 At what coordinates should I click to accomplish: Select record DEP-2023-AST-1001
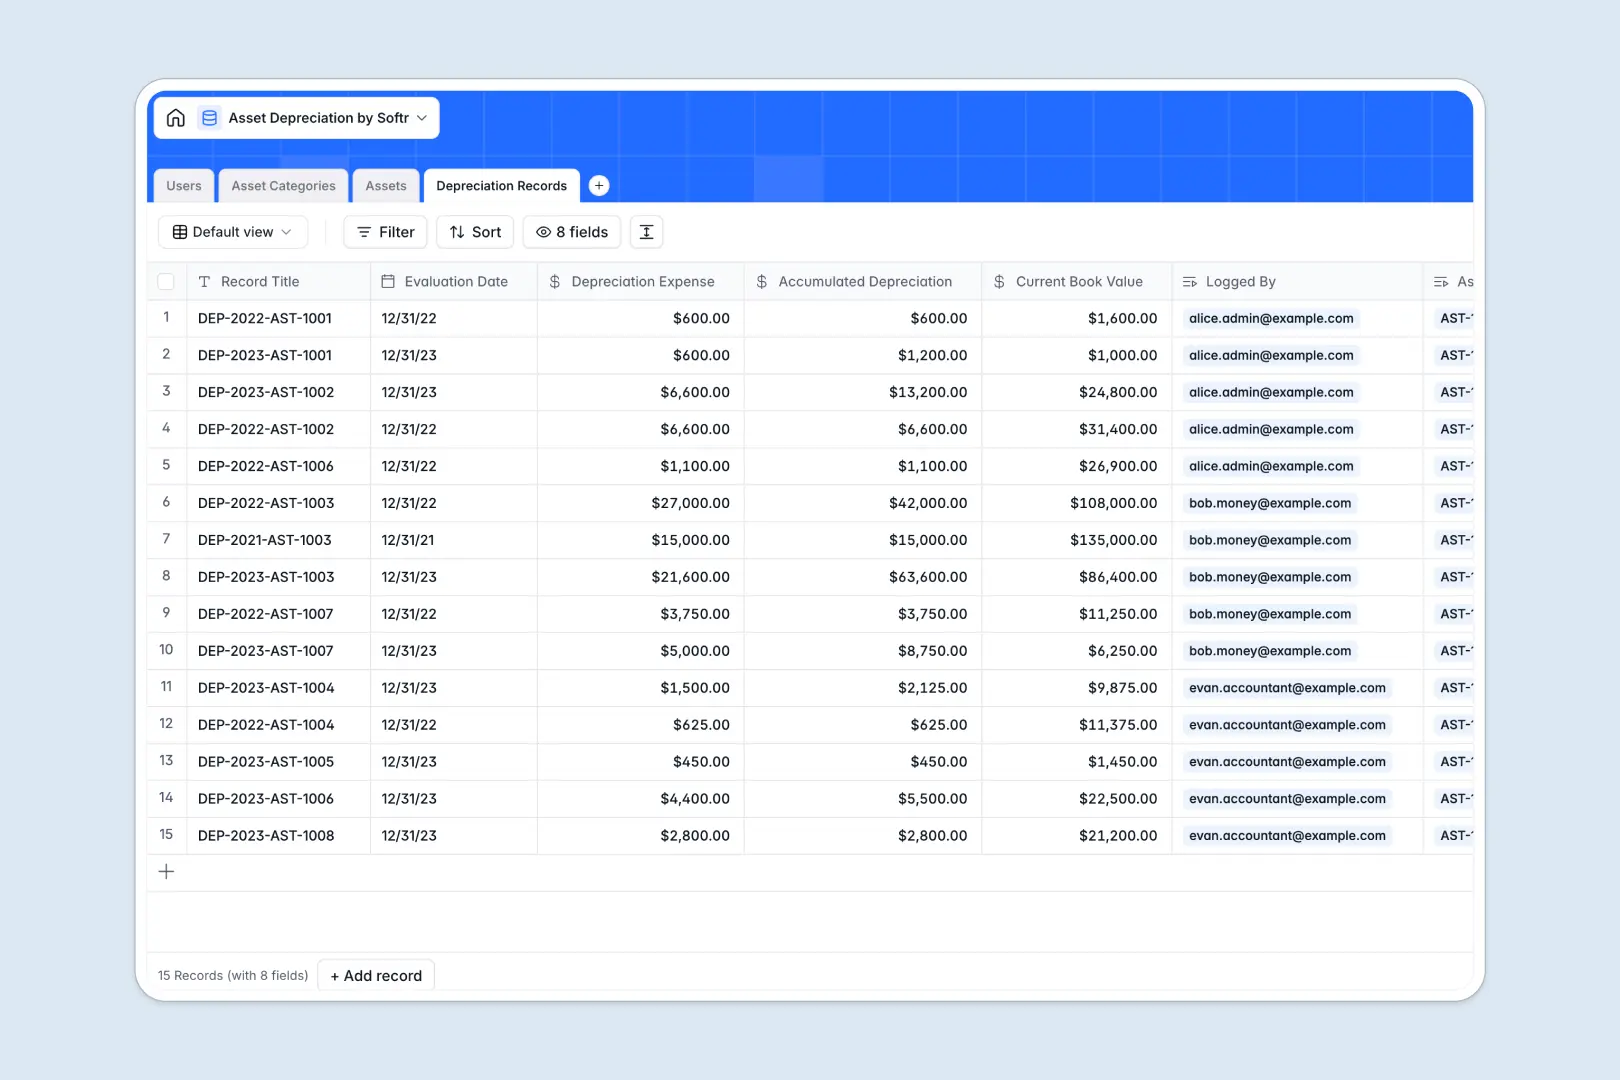pyautogui.click(x=265, y=356)
